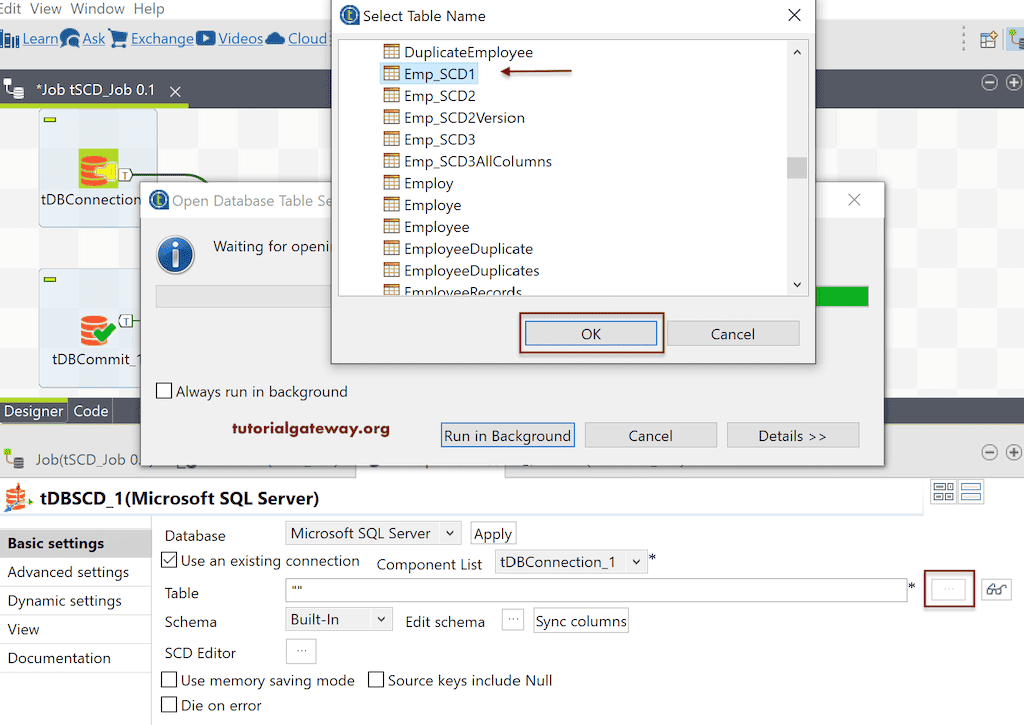Screen dimensions: 1024x725
Task: Confirm table selection with OK button
Action: (x=591, y=331)
